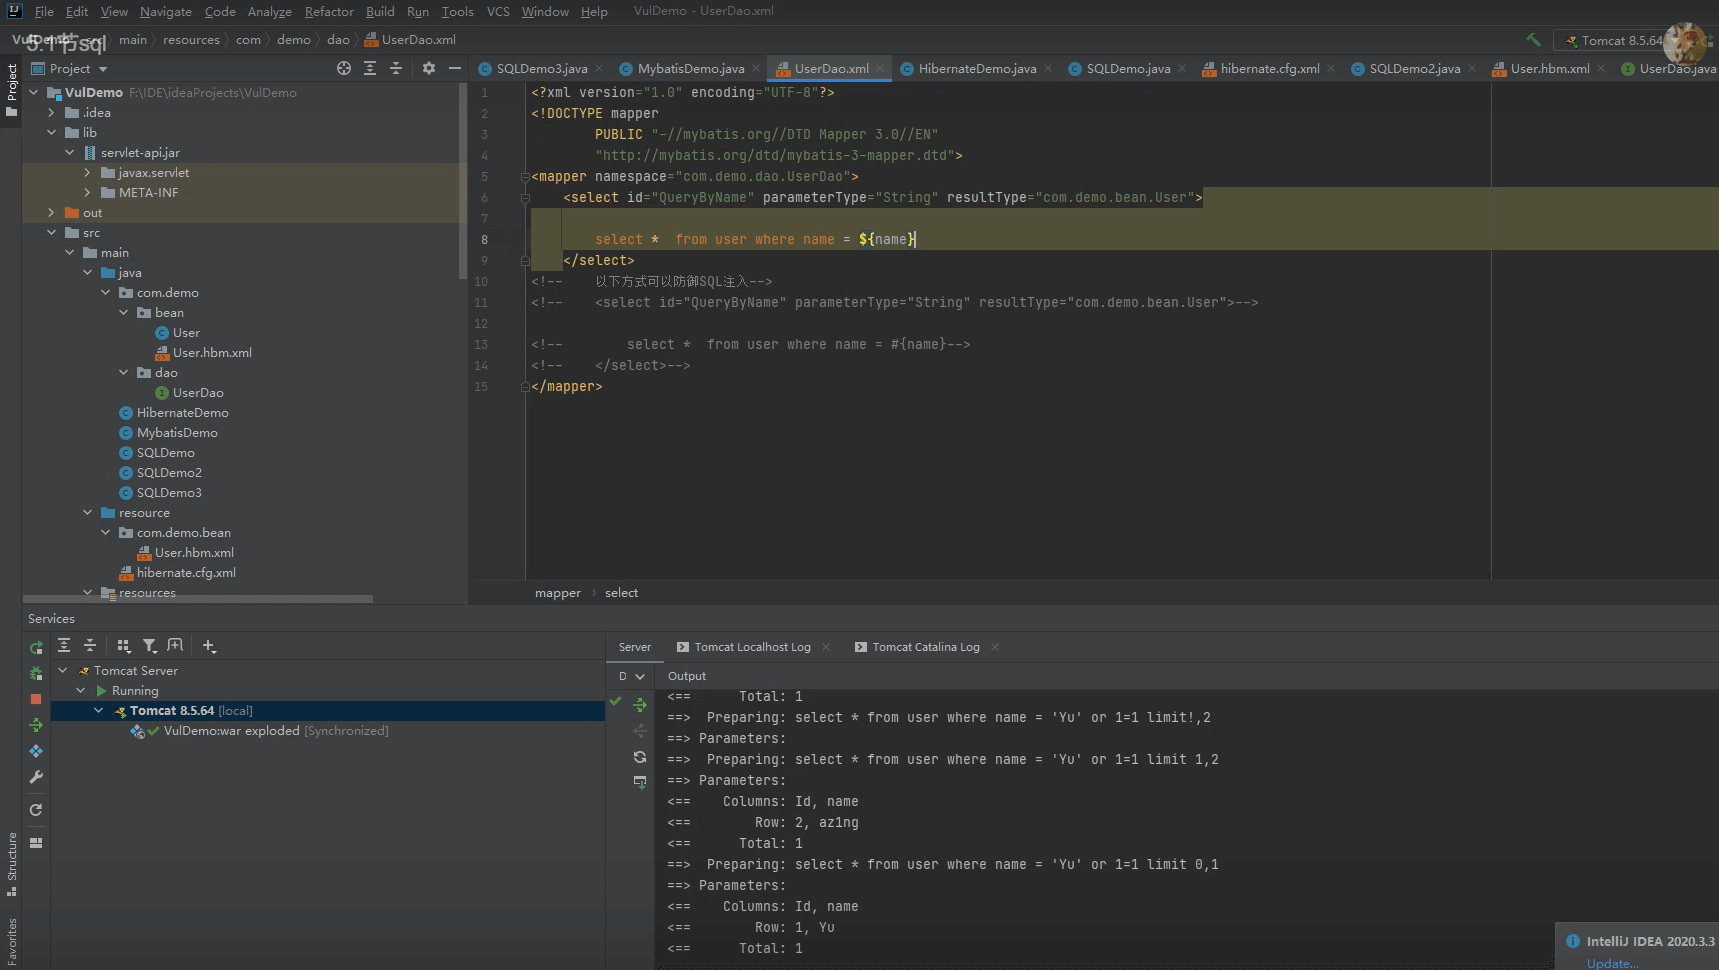Open the MybatisDemo file in tree
Viewport: 1719px width, 970px height.
pos(177,433)
